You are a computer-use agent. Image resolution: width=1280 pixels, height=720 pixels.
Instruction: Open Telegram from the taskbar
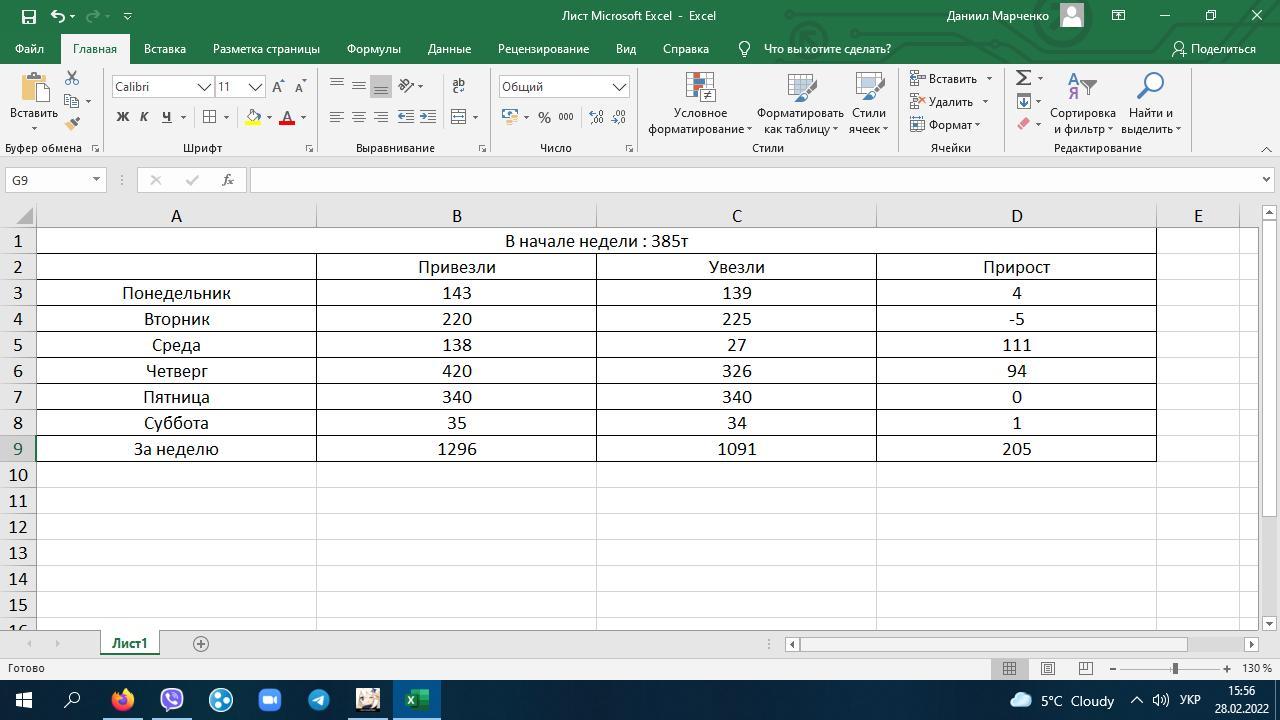319,700
